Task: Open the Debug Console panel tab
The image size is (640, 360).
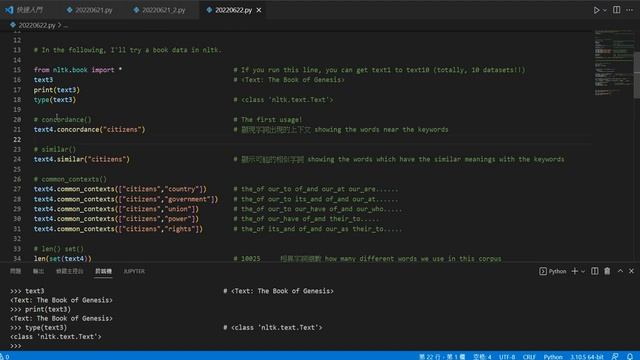Action: (x=69, y=271)
